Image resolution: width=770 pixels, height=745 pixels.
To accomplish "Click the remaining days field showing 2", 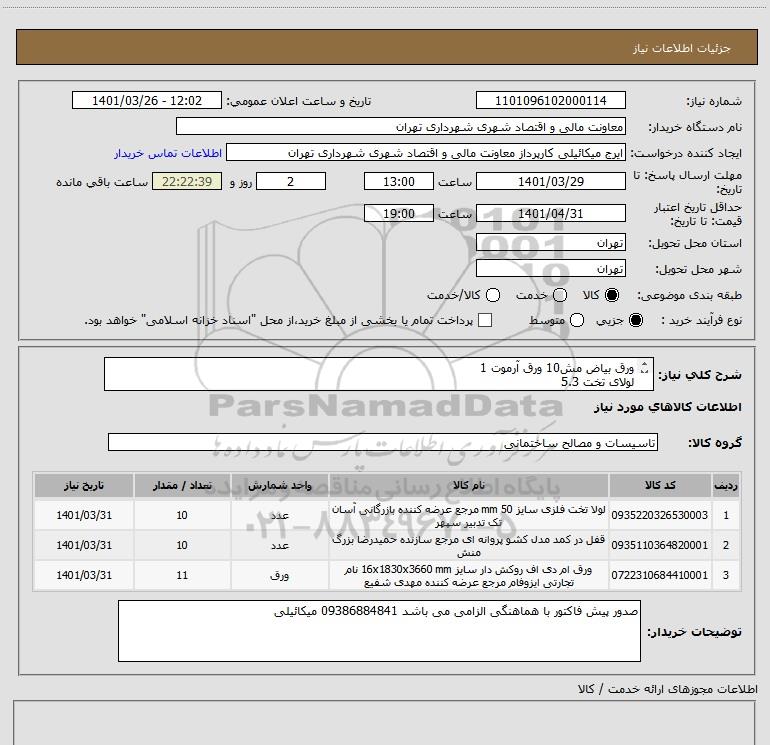I will click(x=291, y=182).
